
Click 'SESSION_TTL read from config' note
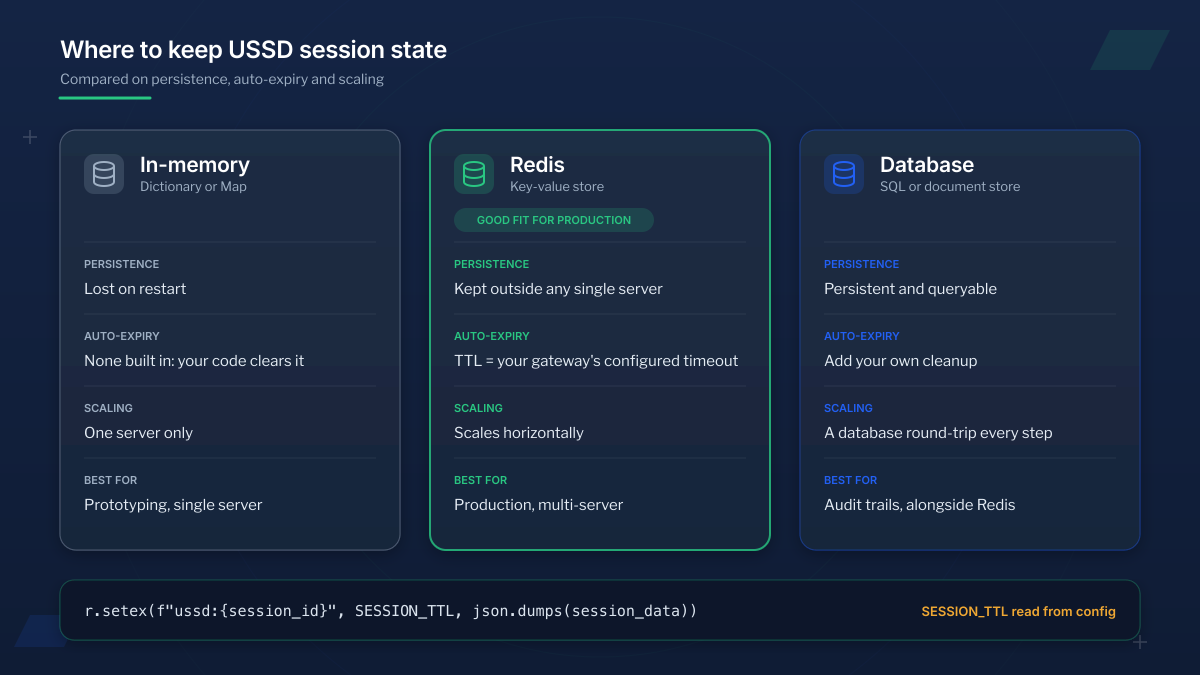1018,611
